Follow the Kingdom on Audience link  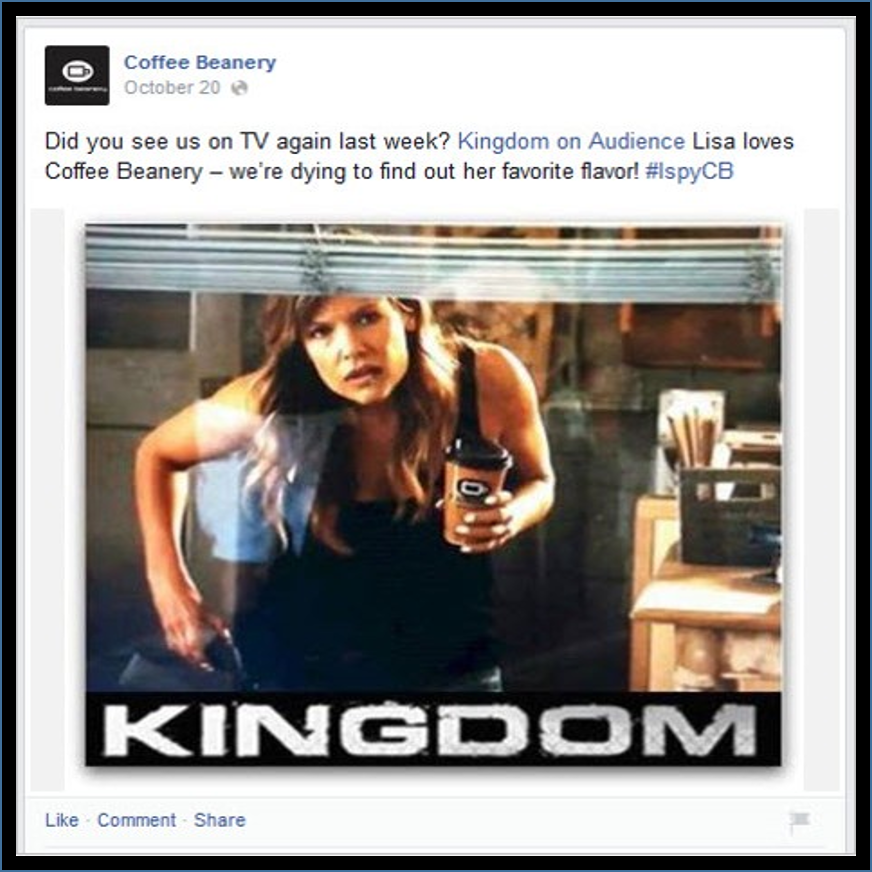click(571, 141)
